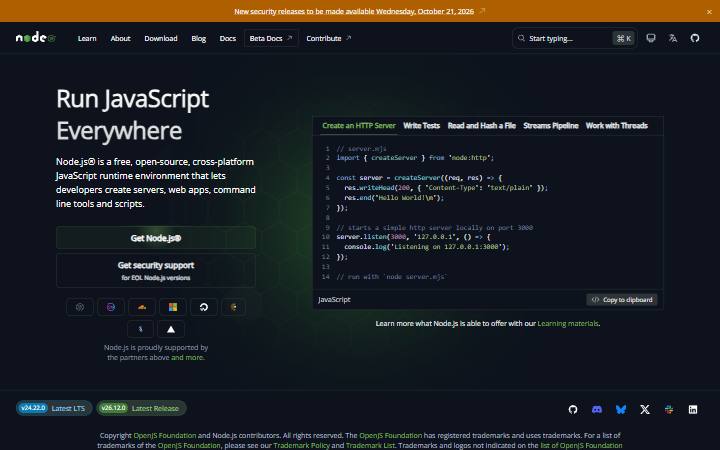Click the 'Run JavaScript Everywhere' heading
The height and width of the screenshot is (450, 720).
click(132, 115)
